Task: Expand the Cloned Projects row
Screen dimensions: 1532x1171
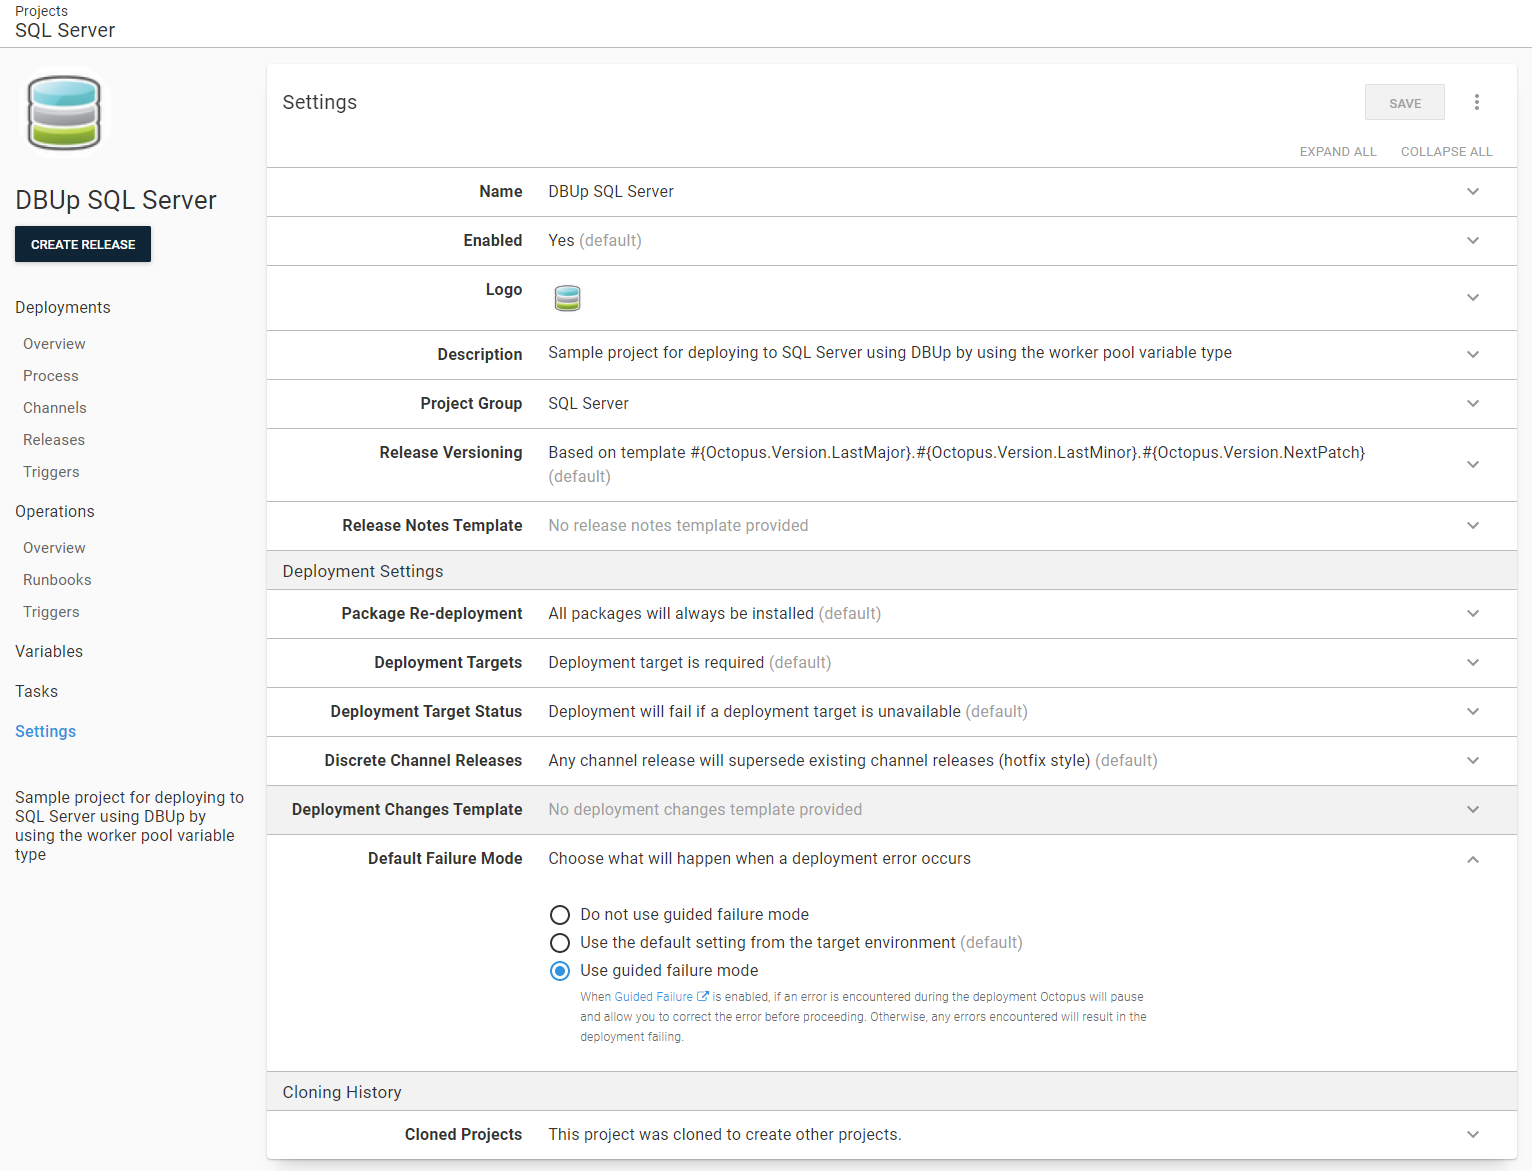Action: click(x=1472, y=1134)
